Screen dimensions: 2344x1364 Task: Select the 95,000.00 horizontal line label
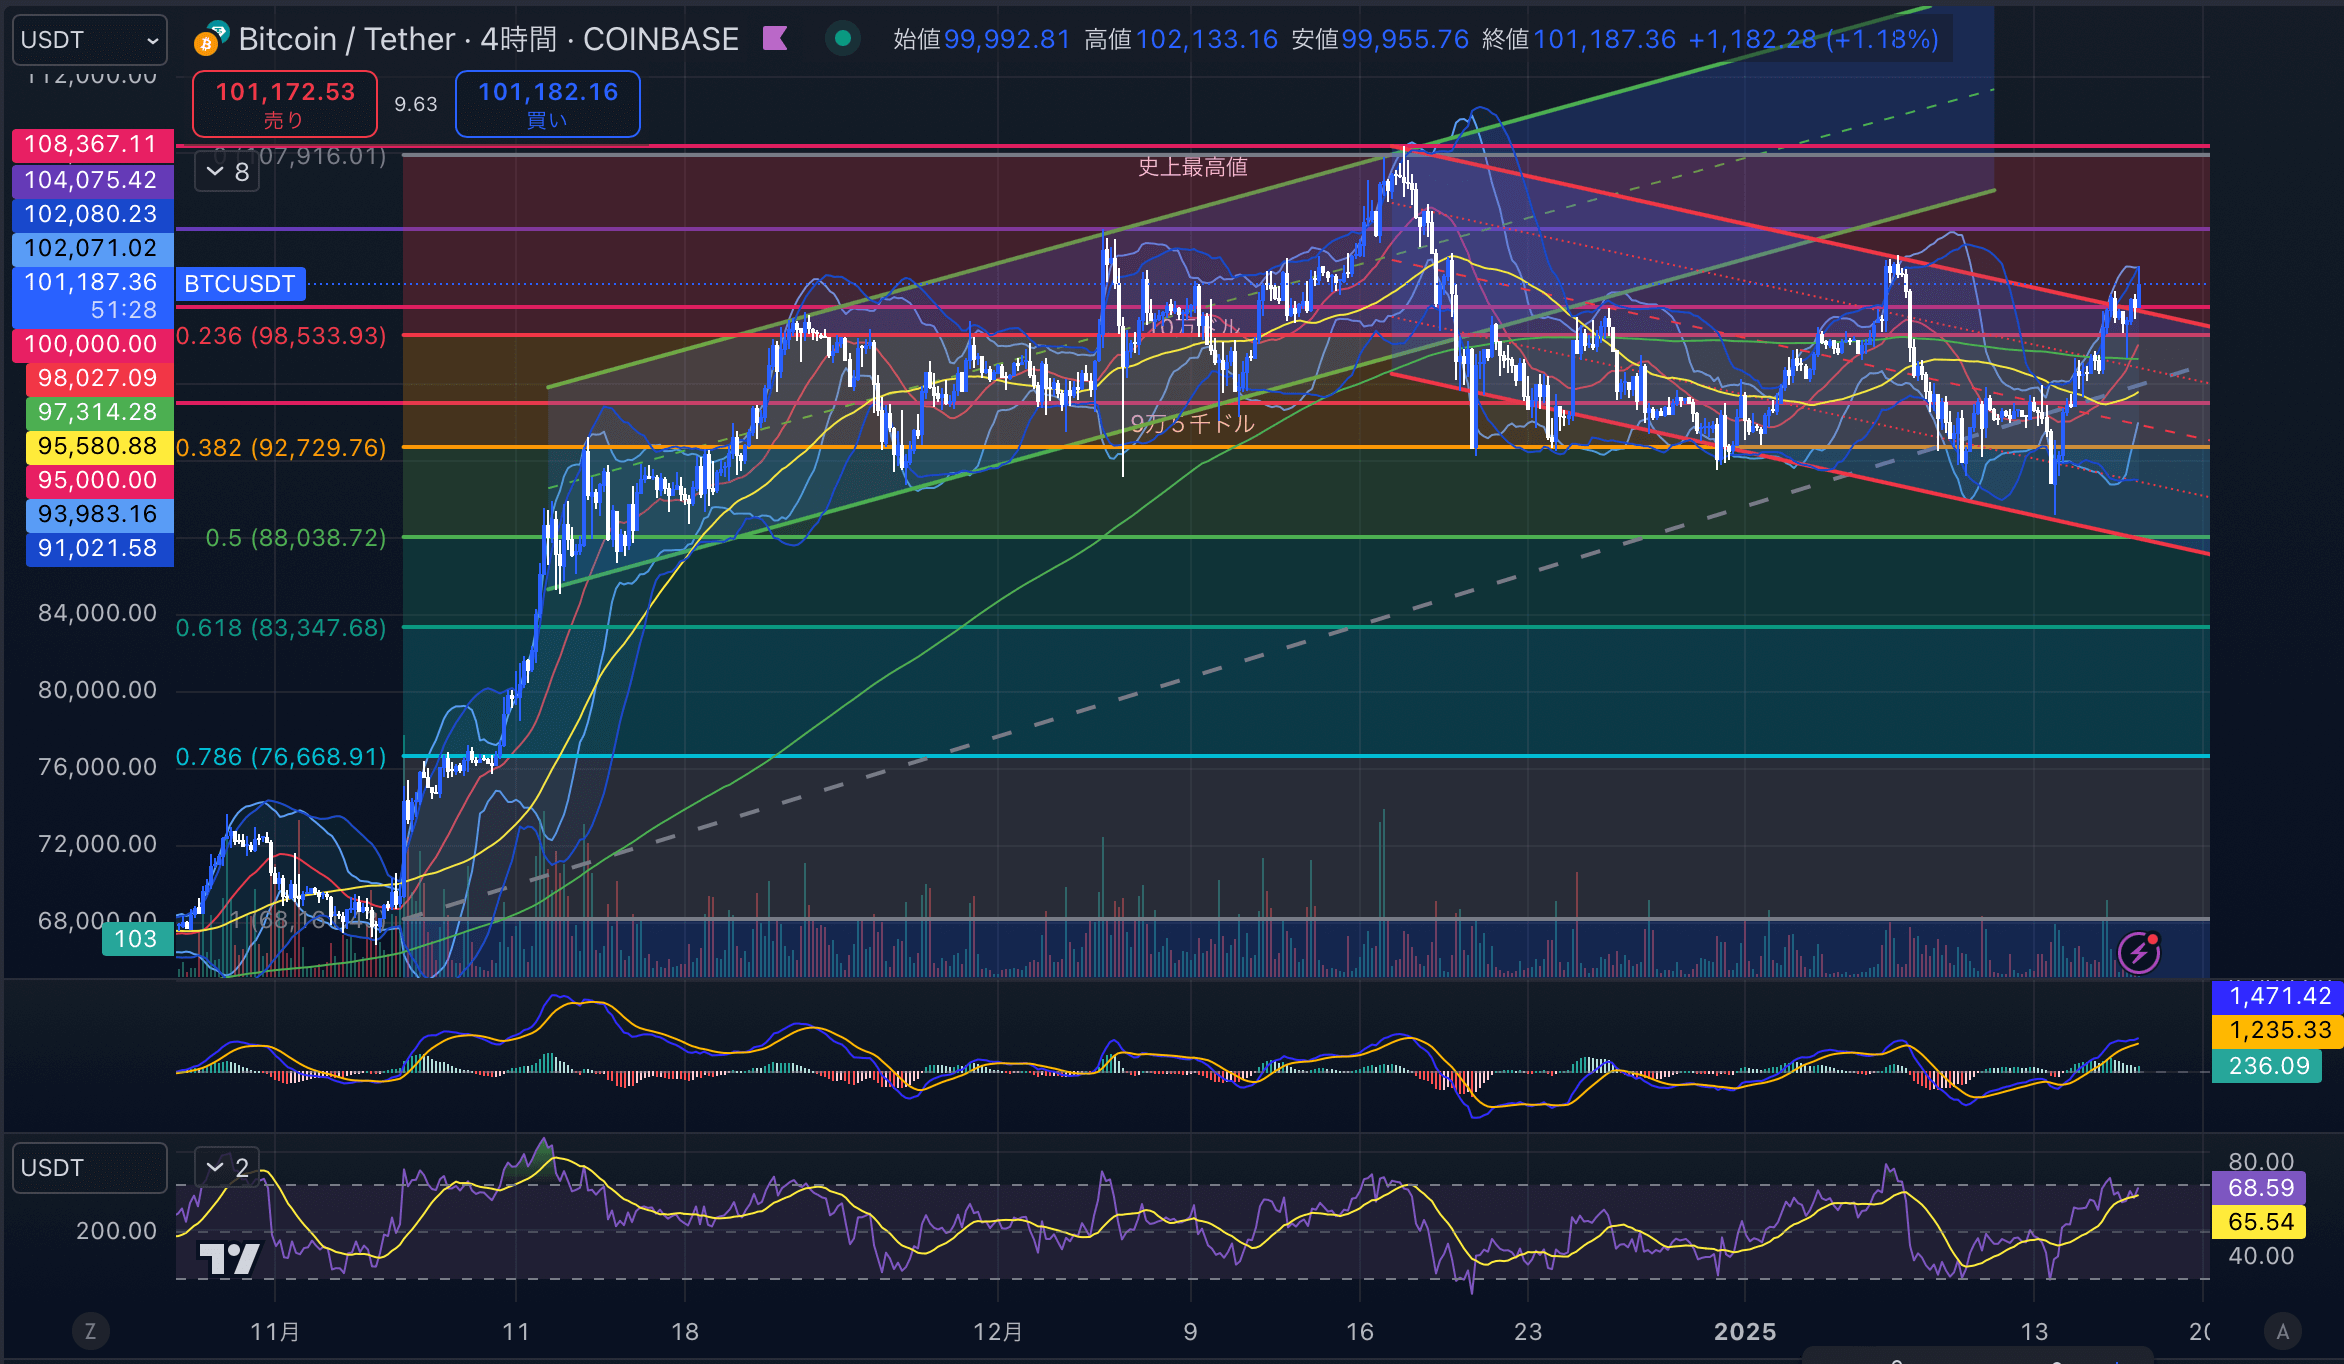pyautogui.click(x=99, y=480)
